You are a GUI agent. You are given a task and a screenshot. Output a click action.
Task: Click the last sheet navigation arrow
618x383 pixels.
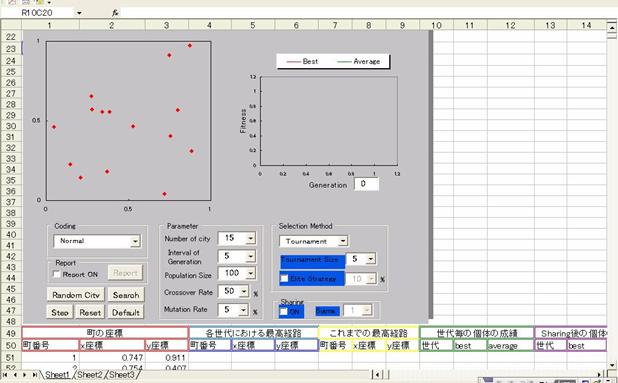pos(35,375)
